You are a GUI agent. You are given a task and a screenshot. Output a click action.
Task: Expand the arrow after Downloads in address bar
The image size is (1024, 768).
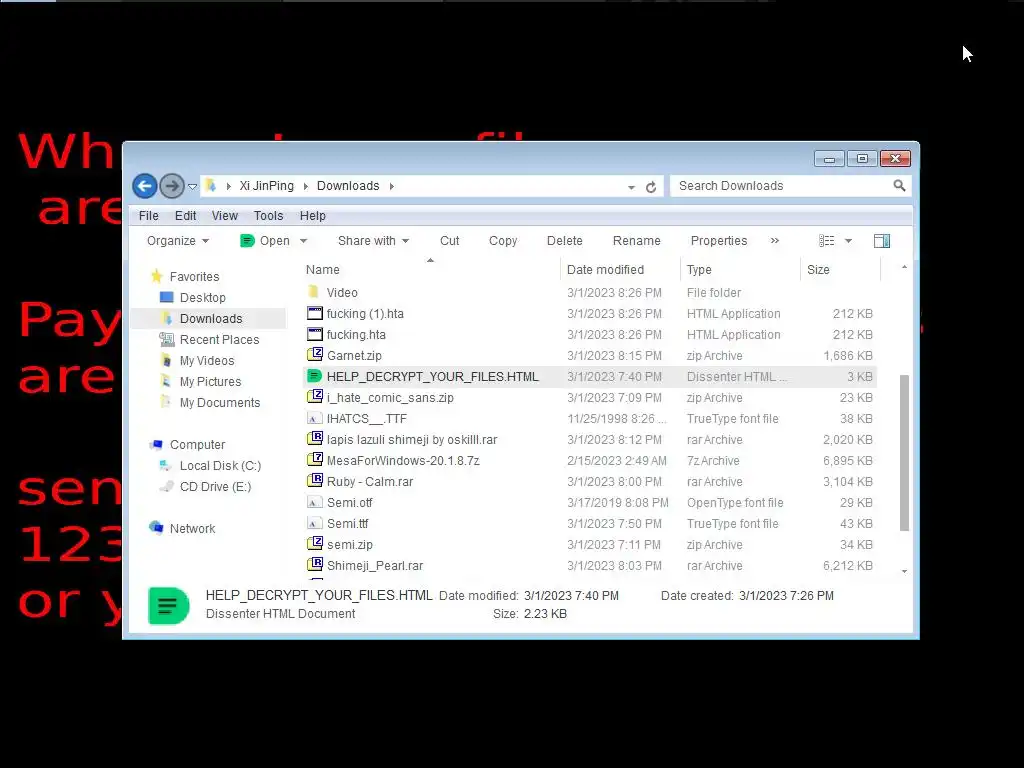click(x=392, y=186)
